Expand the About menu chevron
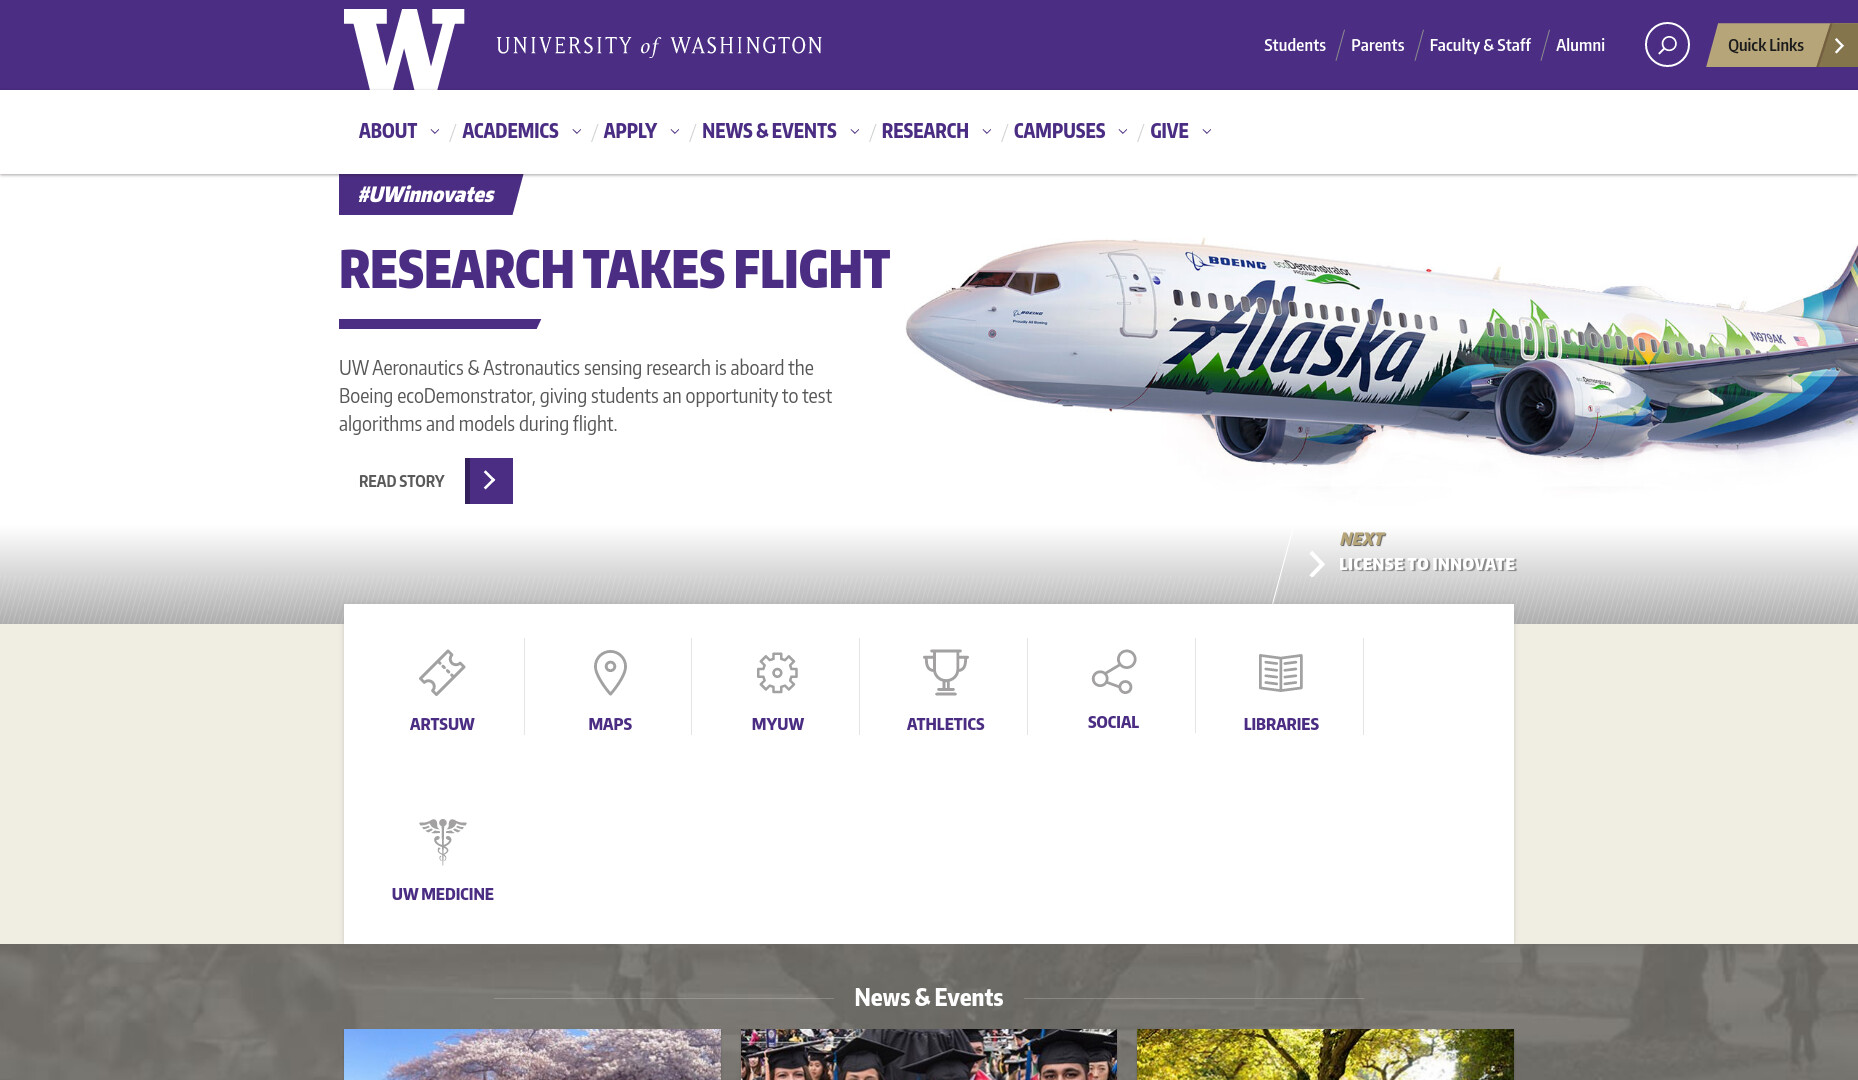The width and height of the screenshot is (1858, 1080). point(435,132)
